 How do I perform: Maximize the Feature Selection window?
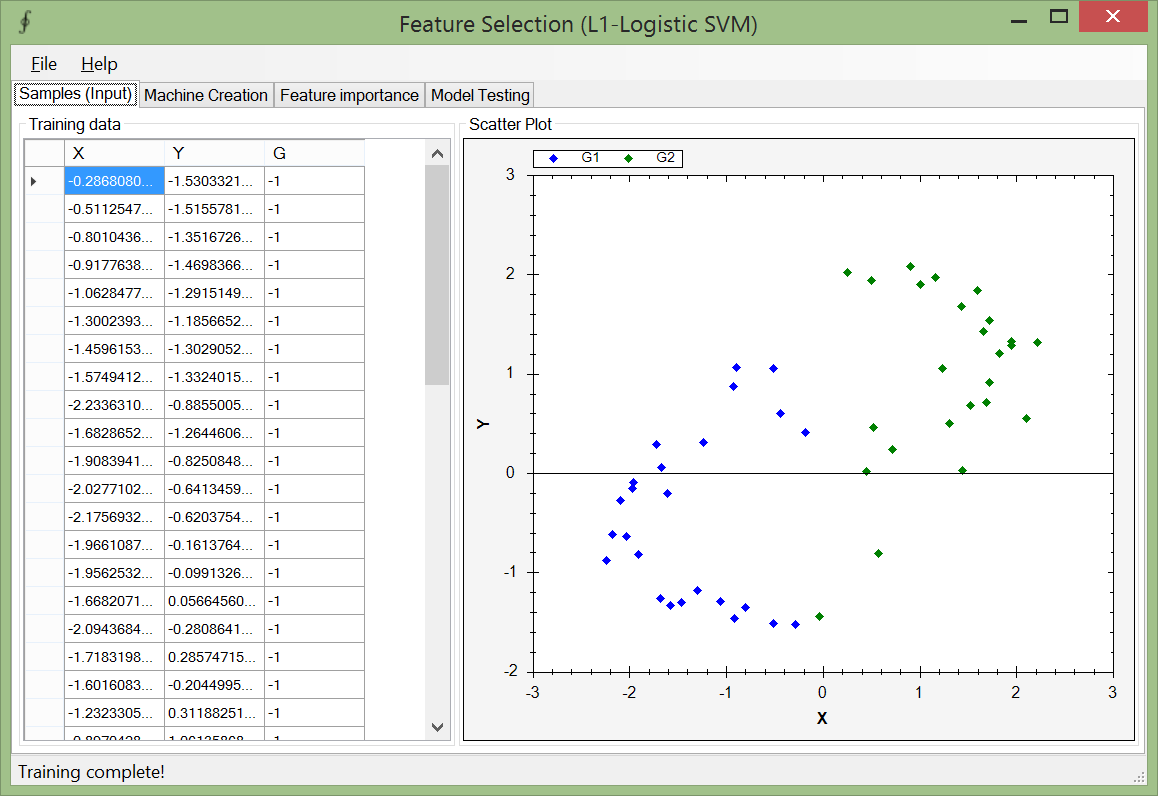click(x=1059, y=17)
